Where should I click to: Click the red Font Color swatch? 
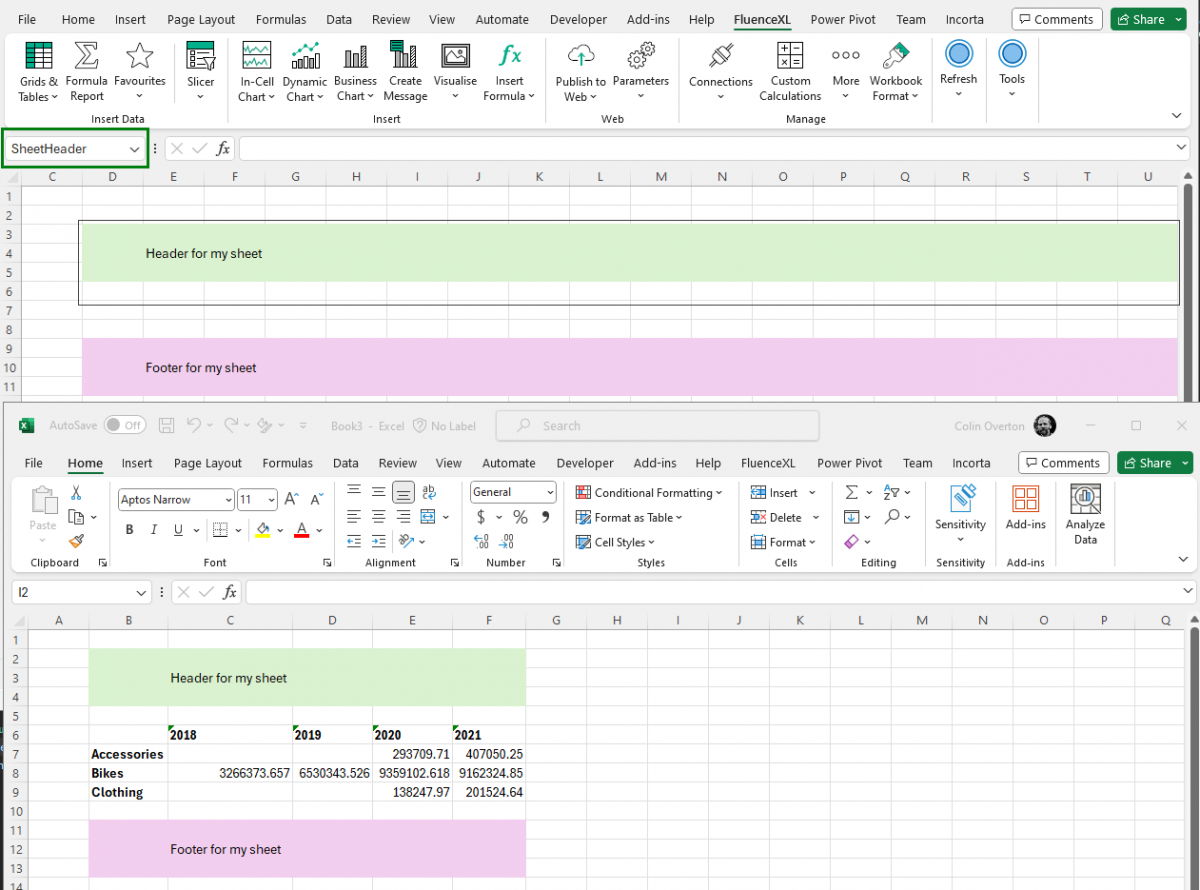tap(300, 529)
